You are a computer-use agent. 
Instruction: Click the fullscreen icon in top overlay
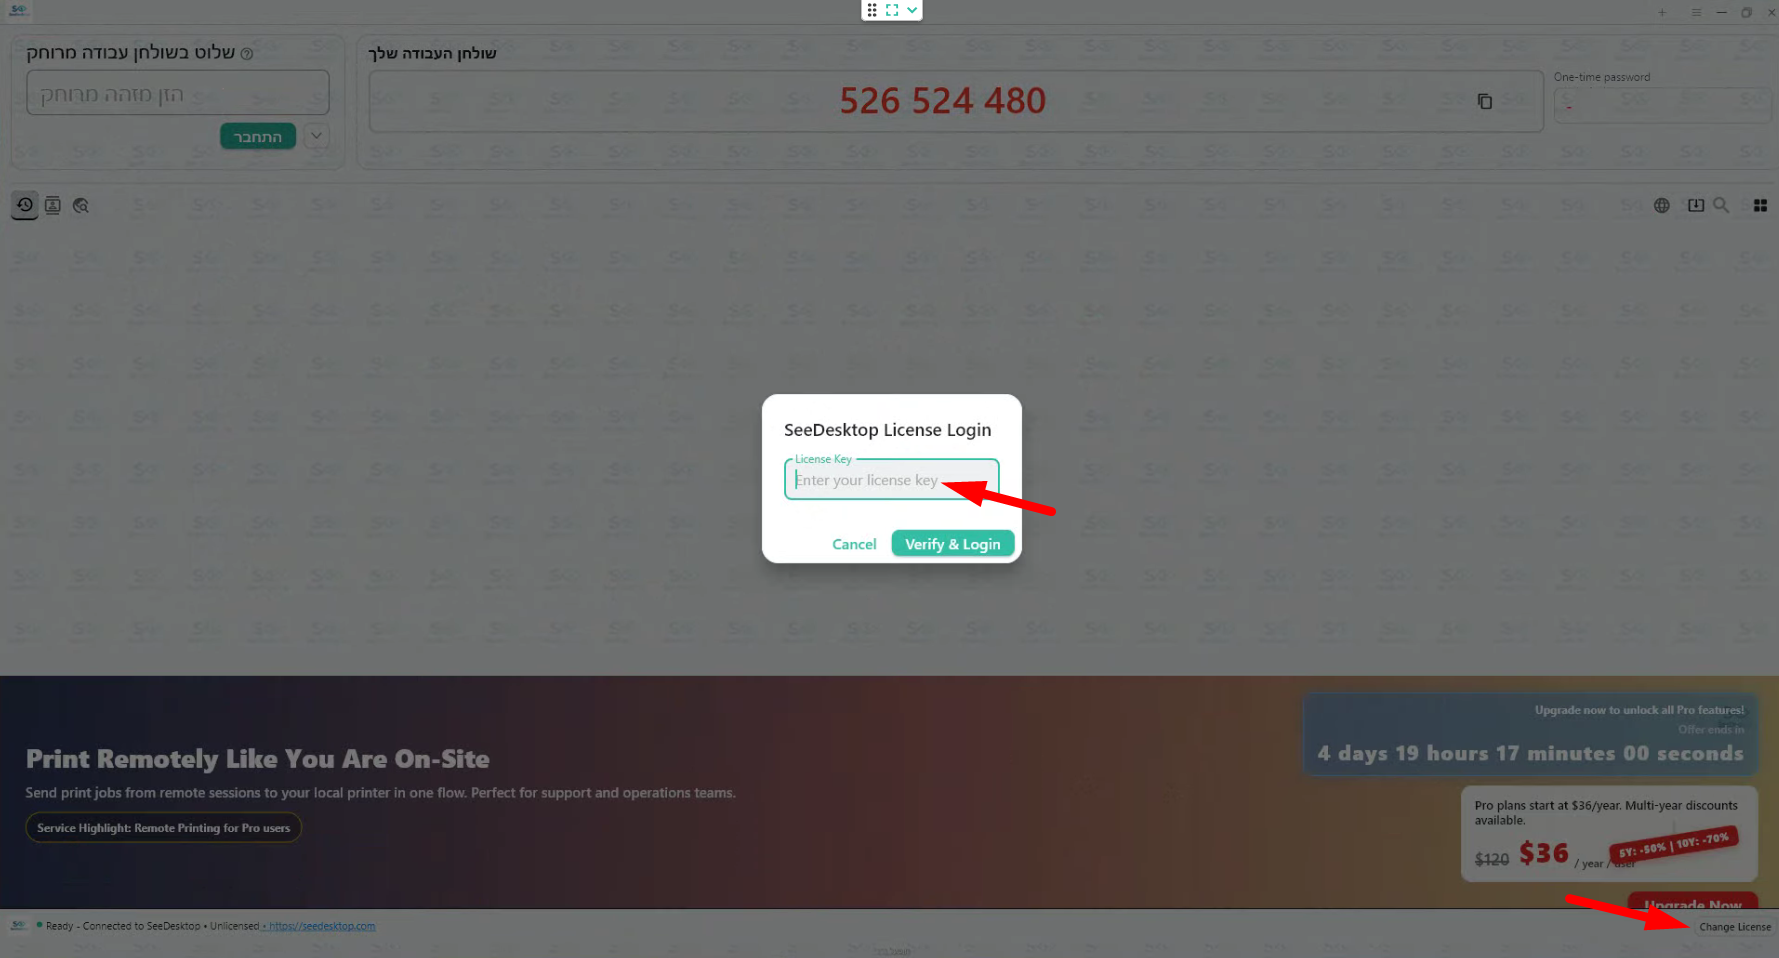tap(892, 10)
